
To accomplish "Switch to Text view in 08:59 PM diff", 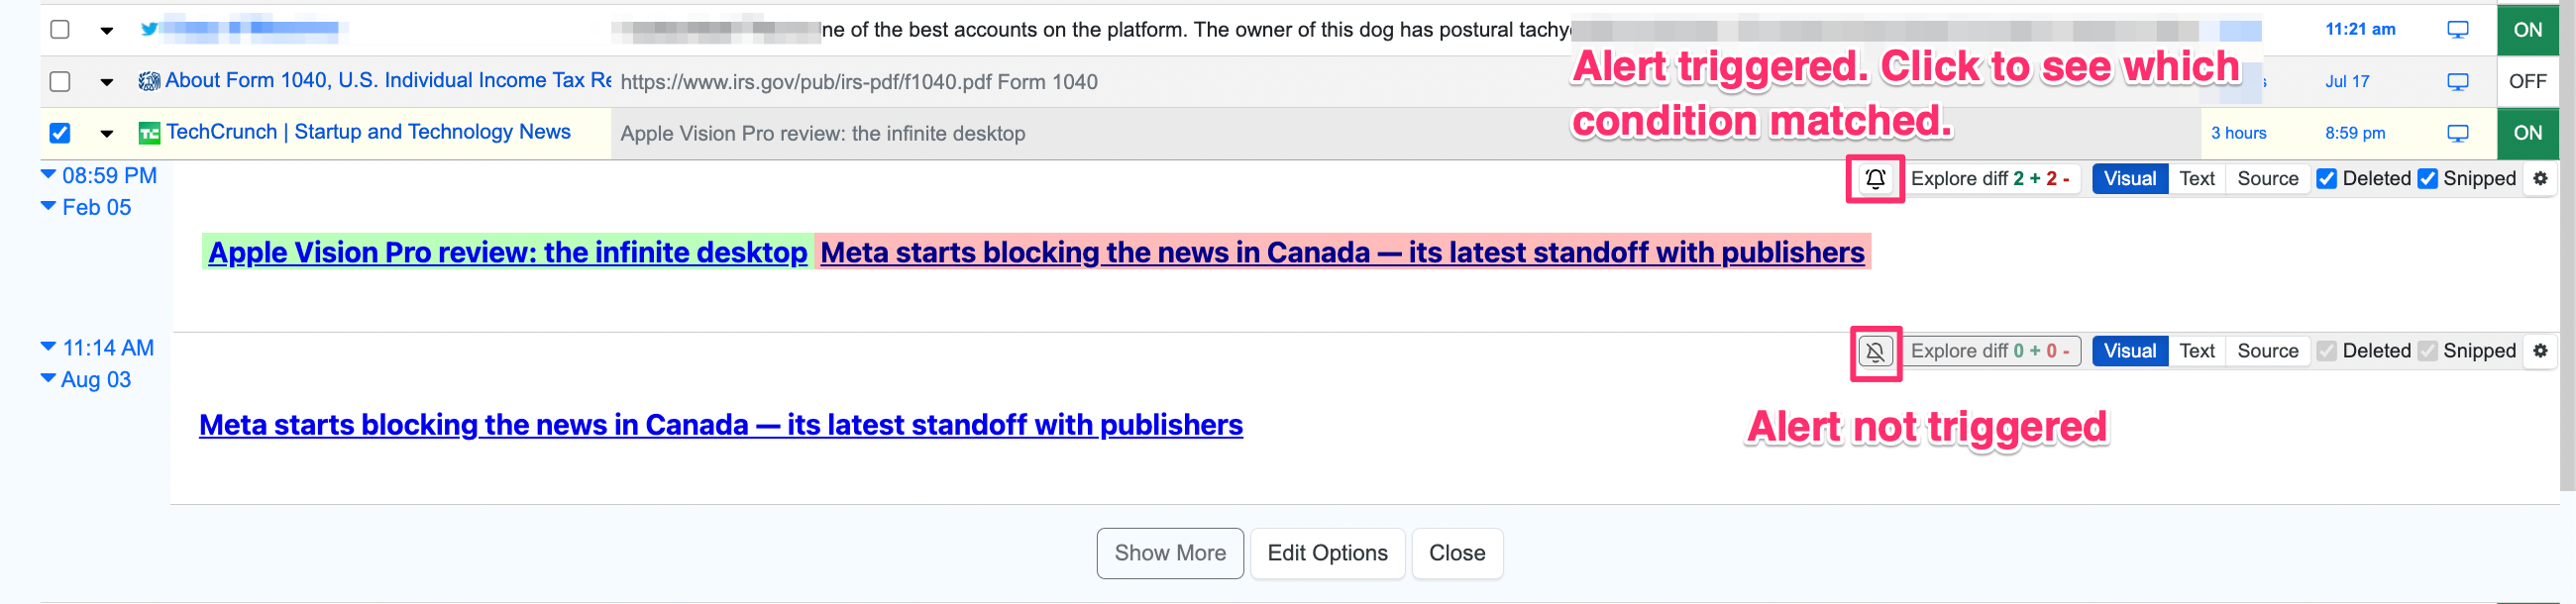I will [x=2196, y=179].
